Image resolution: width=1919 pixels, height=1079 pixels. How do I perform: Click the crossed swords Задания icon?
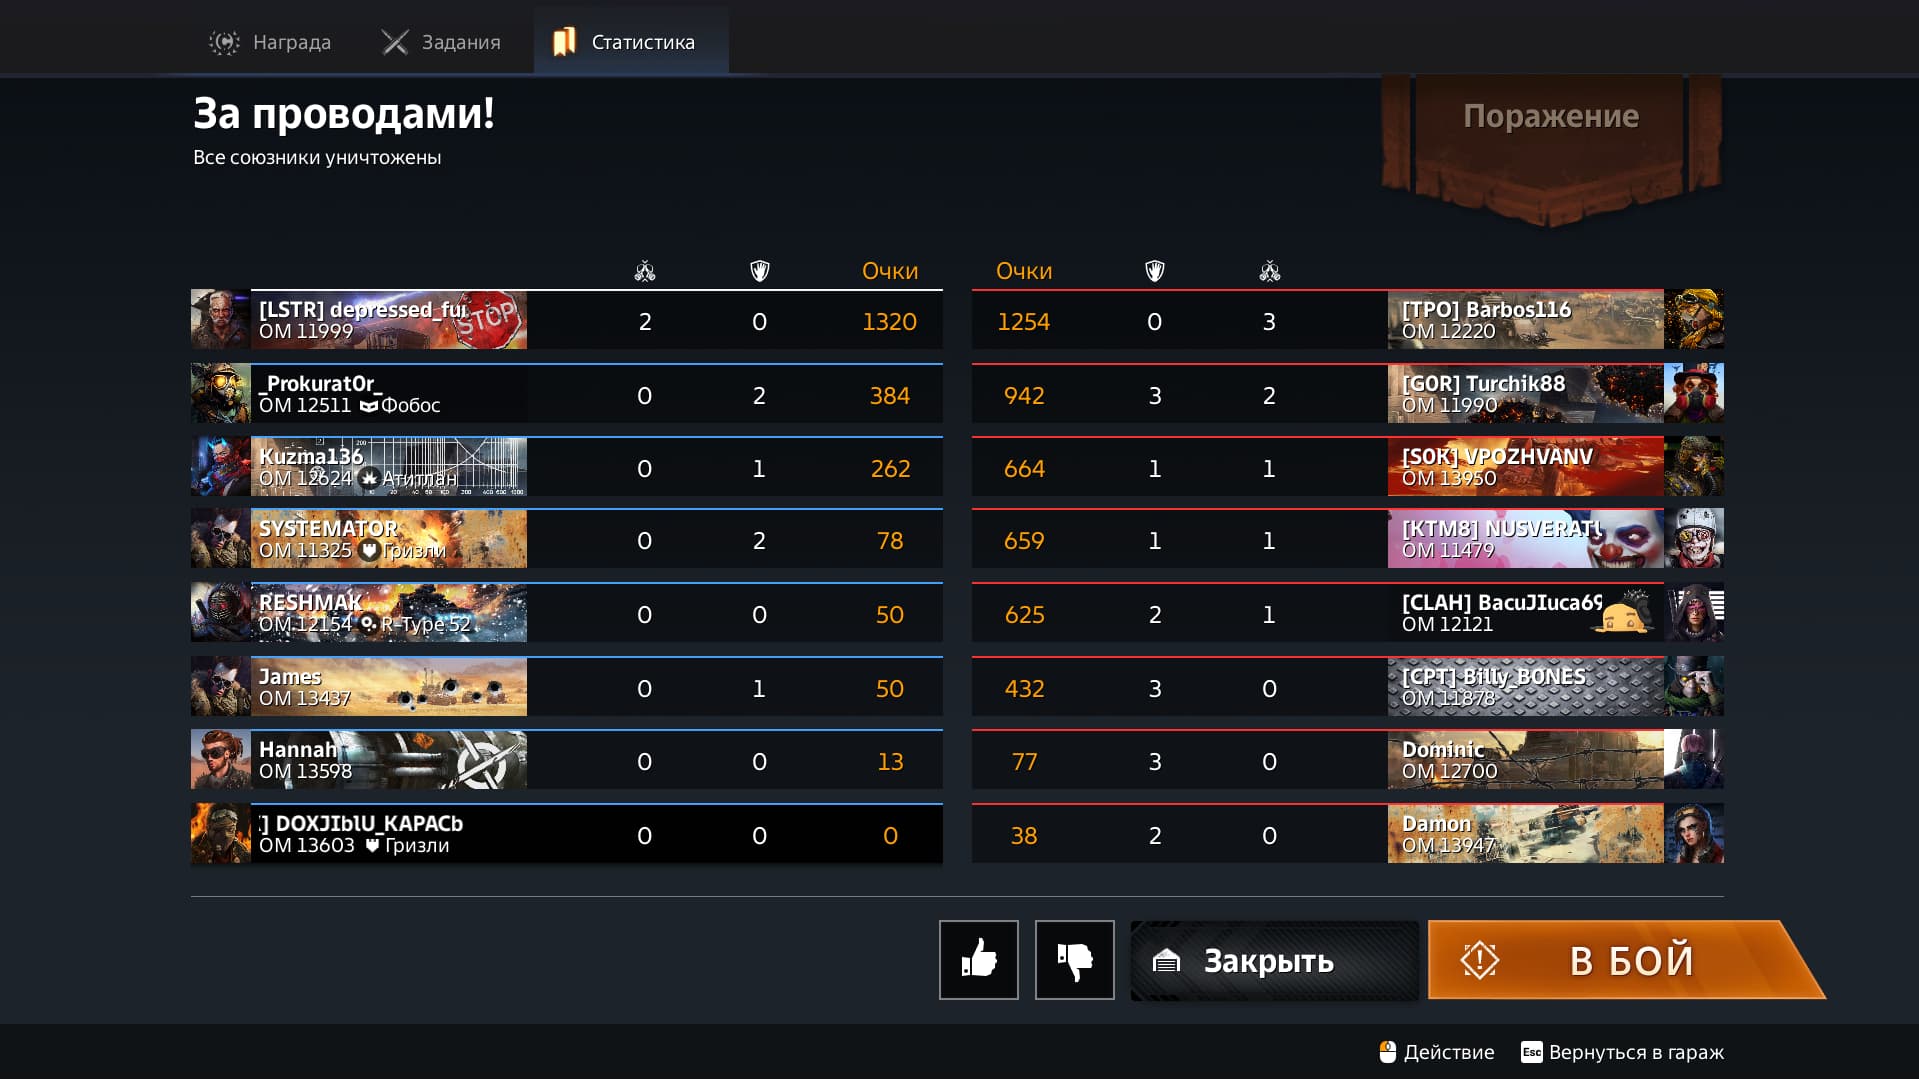[395, 42]
